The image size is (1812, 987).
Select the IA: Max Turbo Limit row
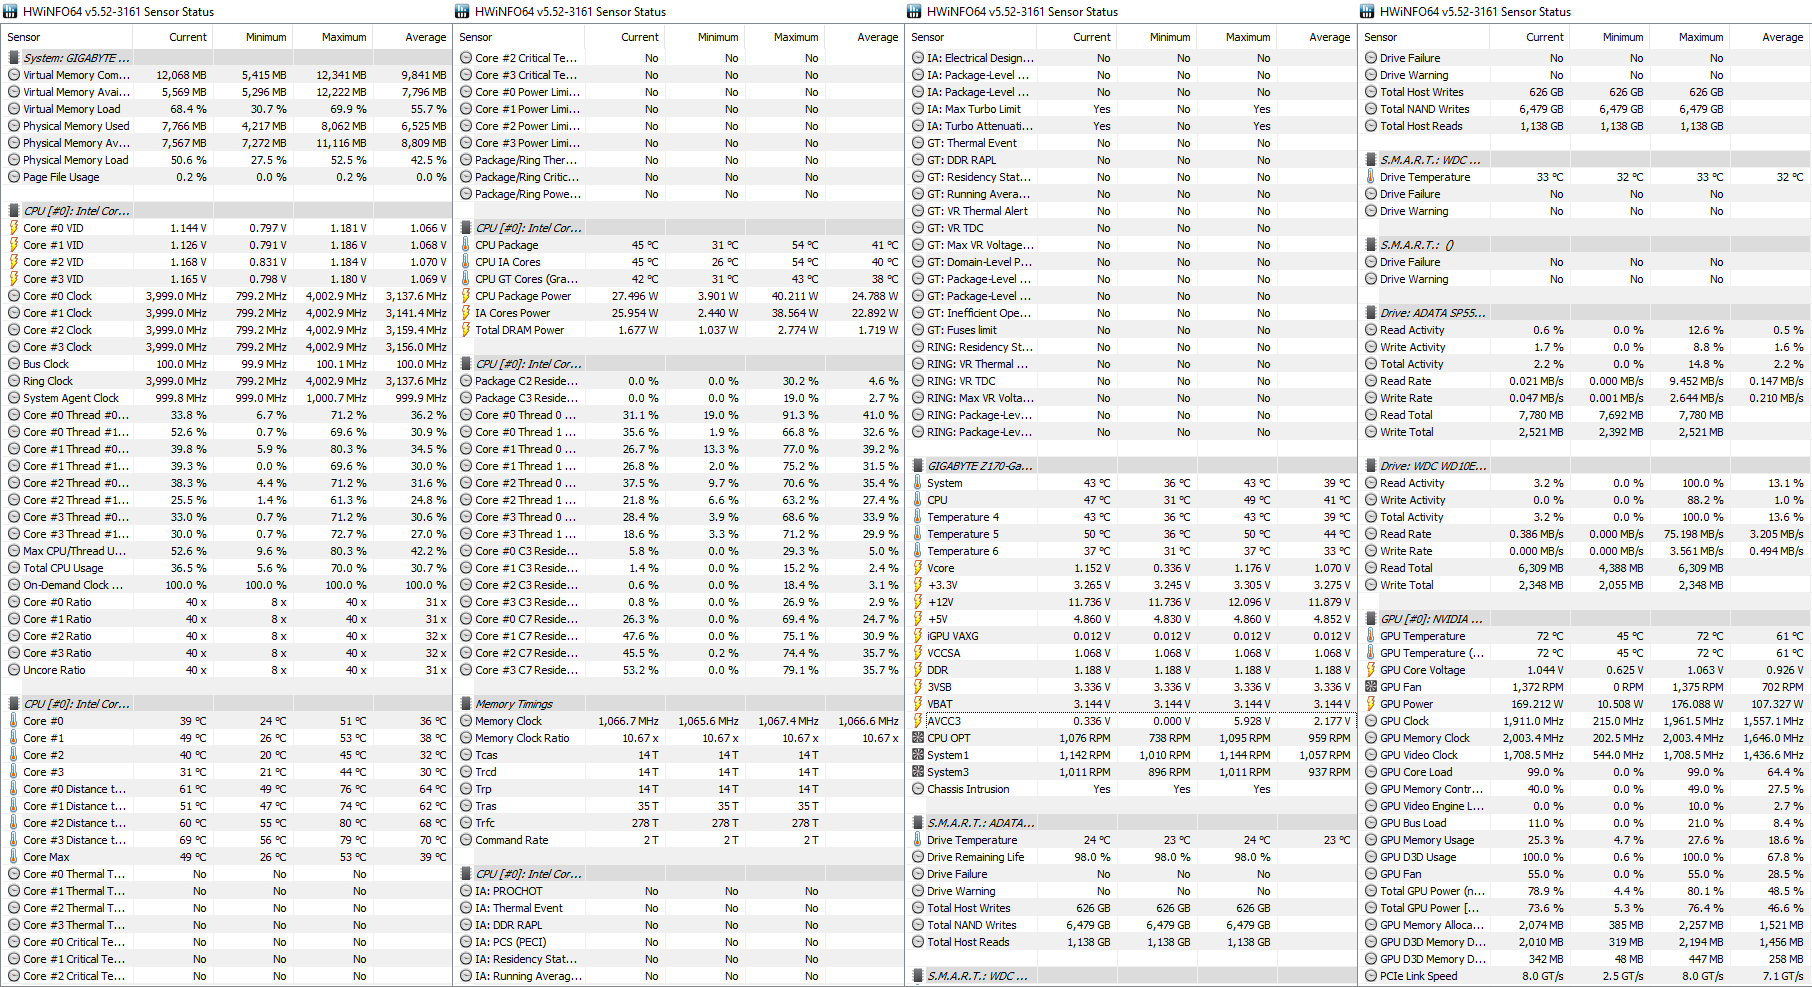(x=1131, y=109)
